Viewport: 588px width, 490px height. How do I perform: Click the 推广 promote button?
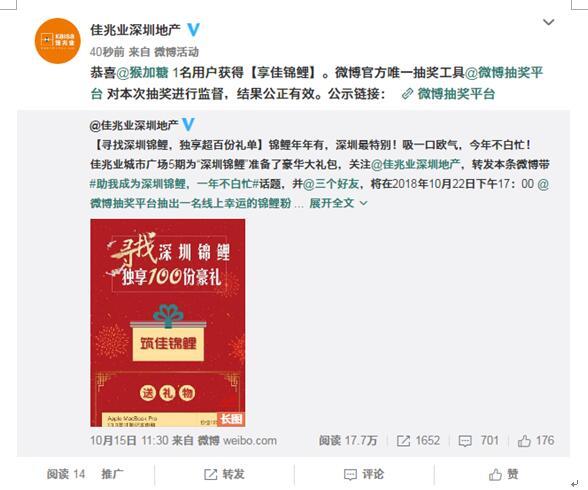pos(112,474)
